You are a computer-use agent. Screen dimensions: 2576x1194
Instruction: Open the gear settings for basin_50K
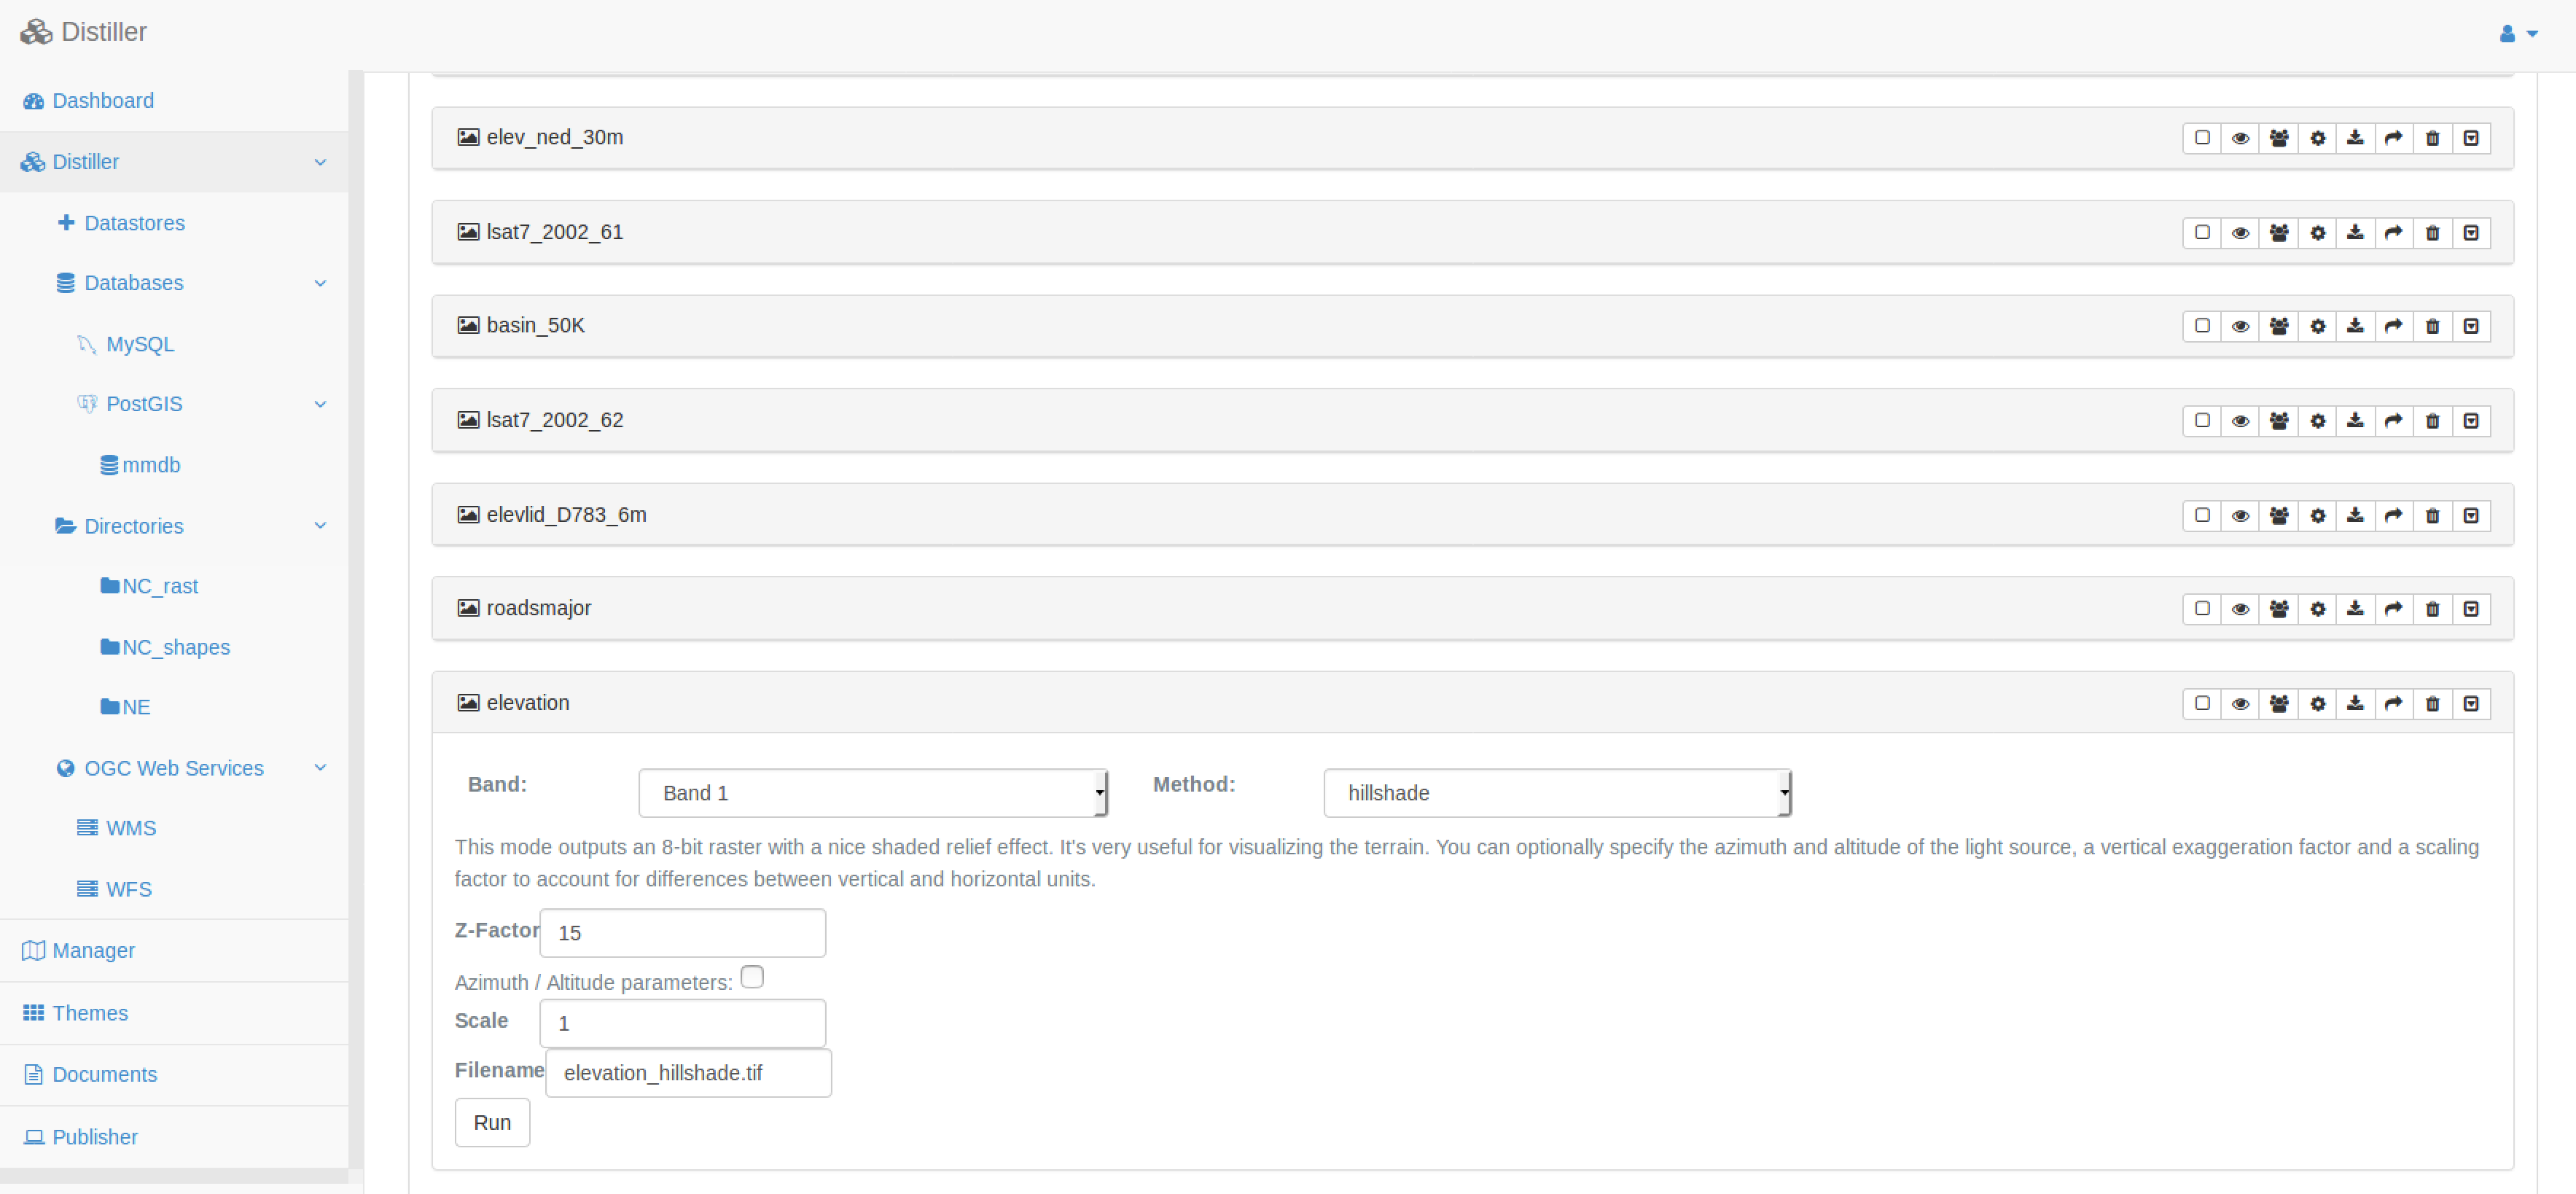click(x=2317, y=326)
